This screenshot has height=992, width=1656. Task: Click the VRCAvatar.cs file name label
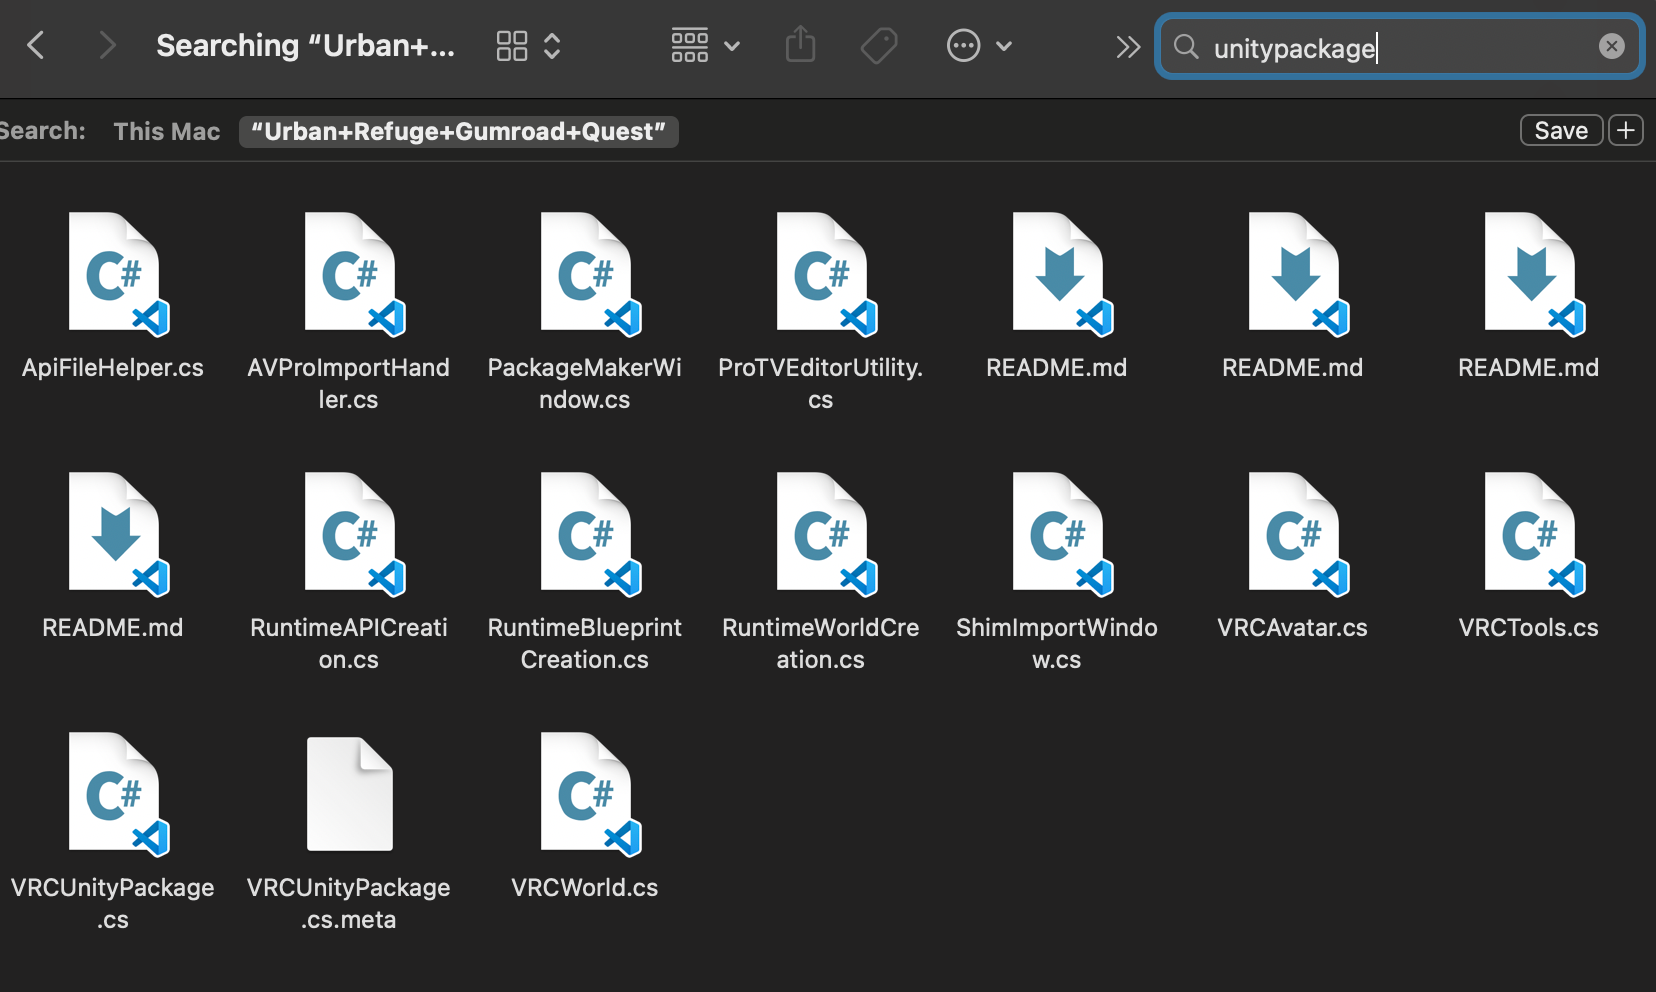tap(1292, 628)
